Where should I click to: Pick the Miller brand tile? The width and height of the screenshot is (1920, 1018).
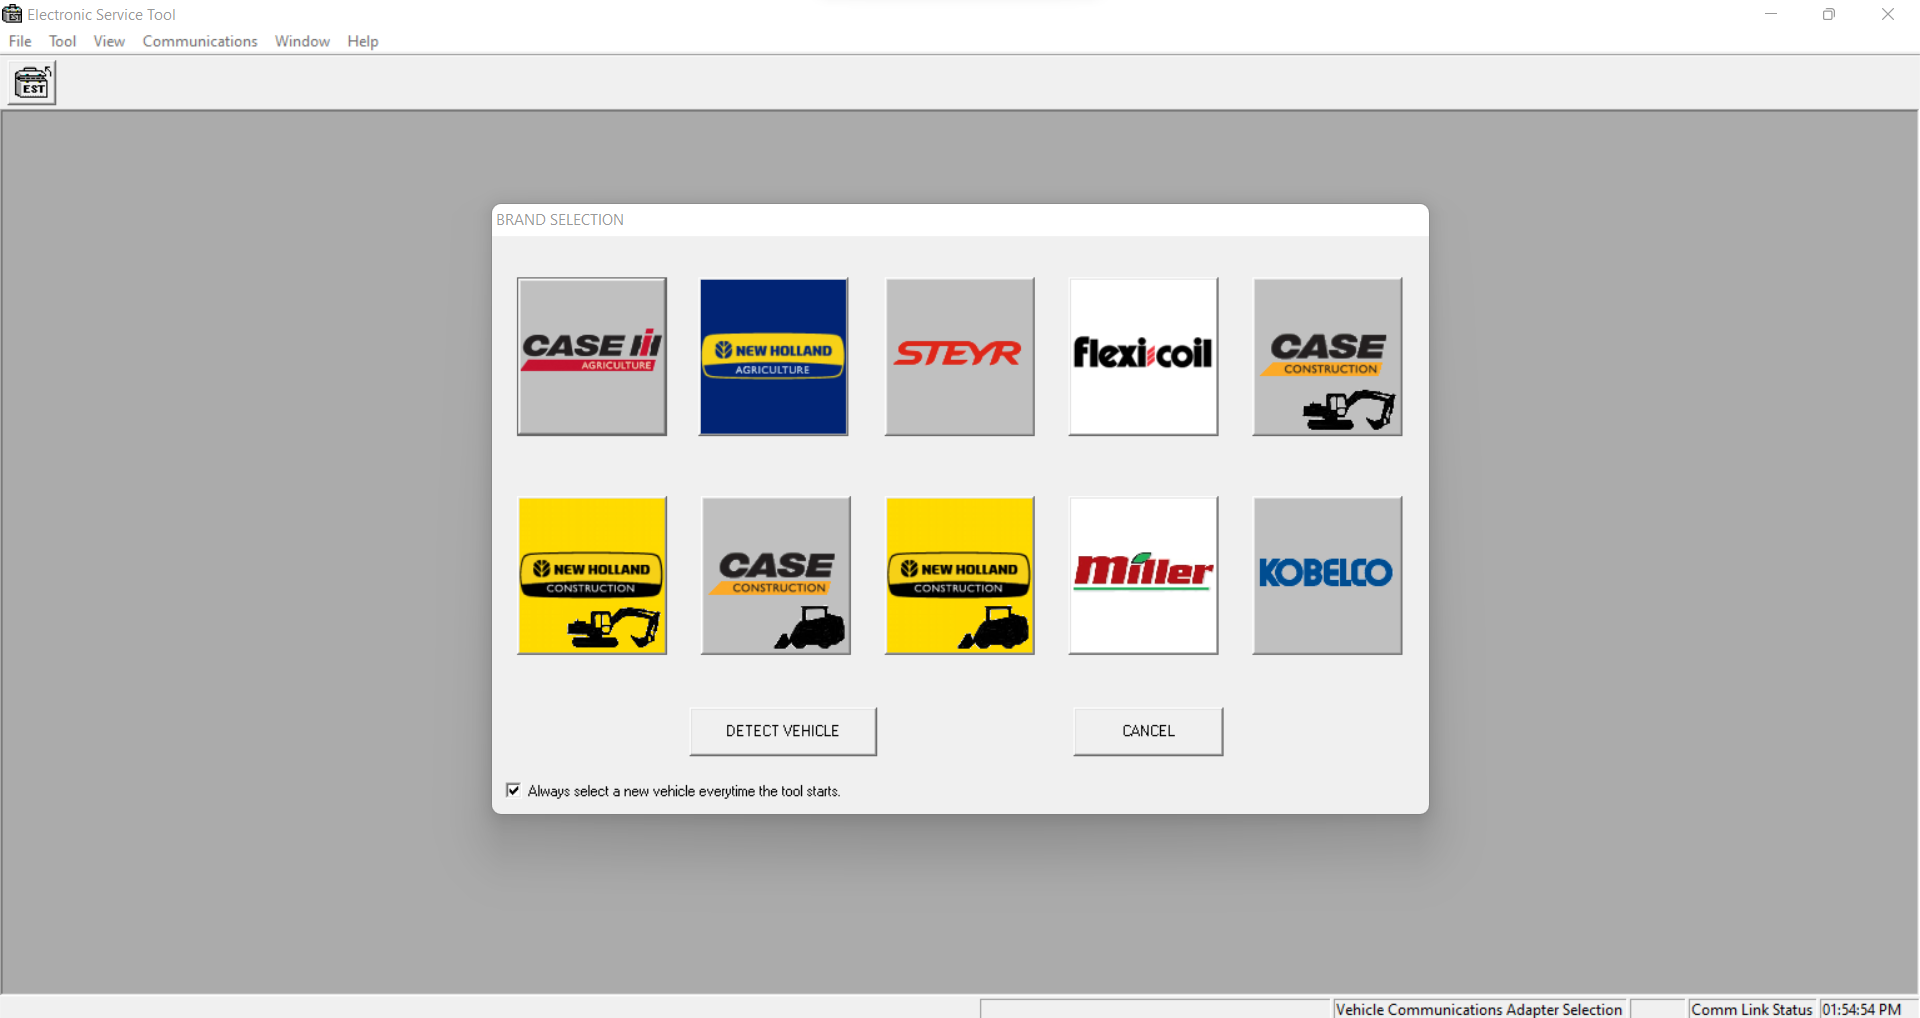(x=1144, y=575)
